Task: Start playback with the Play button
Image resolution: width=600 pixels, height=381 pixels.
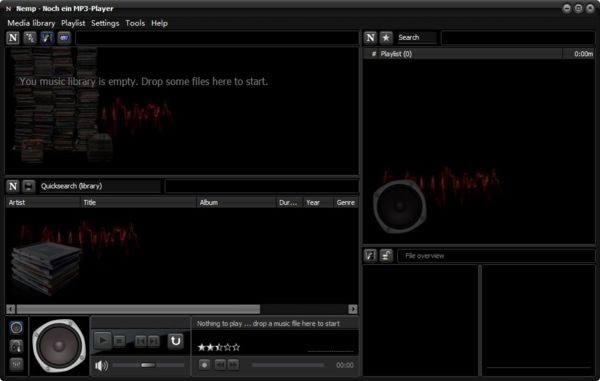Action: 103,340
